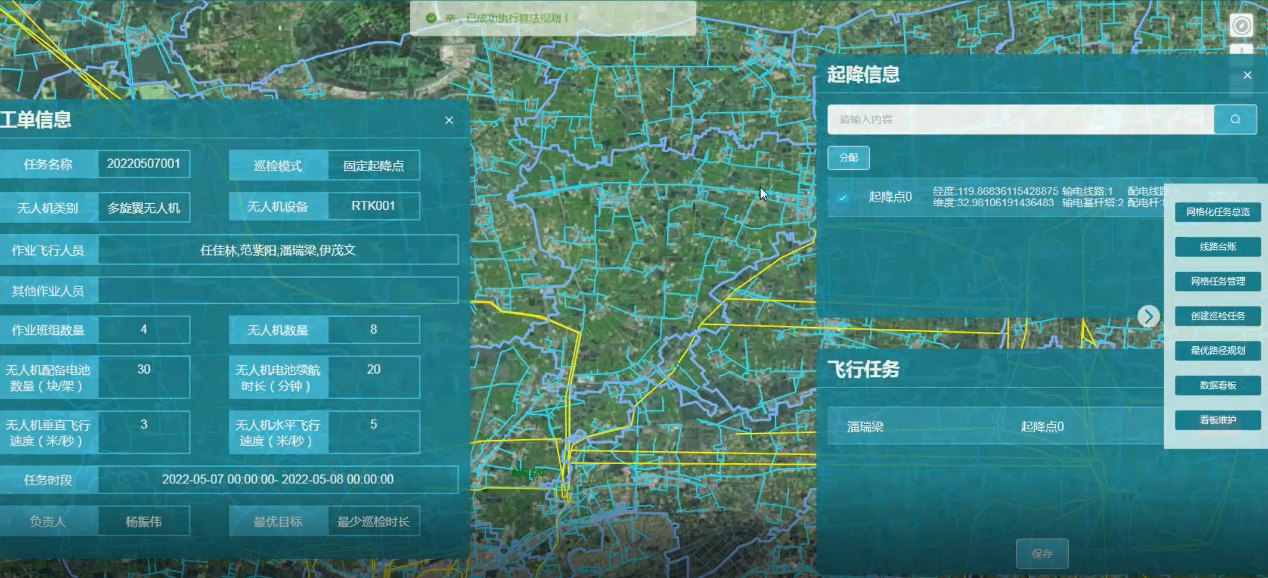Click the 无人机设备 field RTK001

coord(374,207)
